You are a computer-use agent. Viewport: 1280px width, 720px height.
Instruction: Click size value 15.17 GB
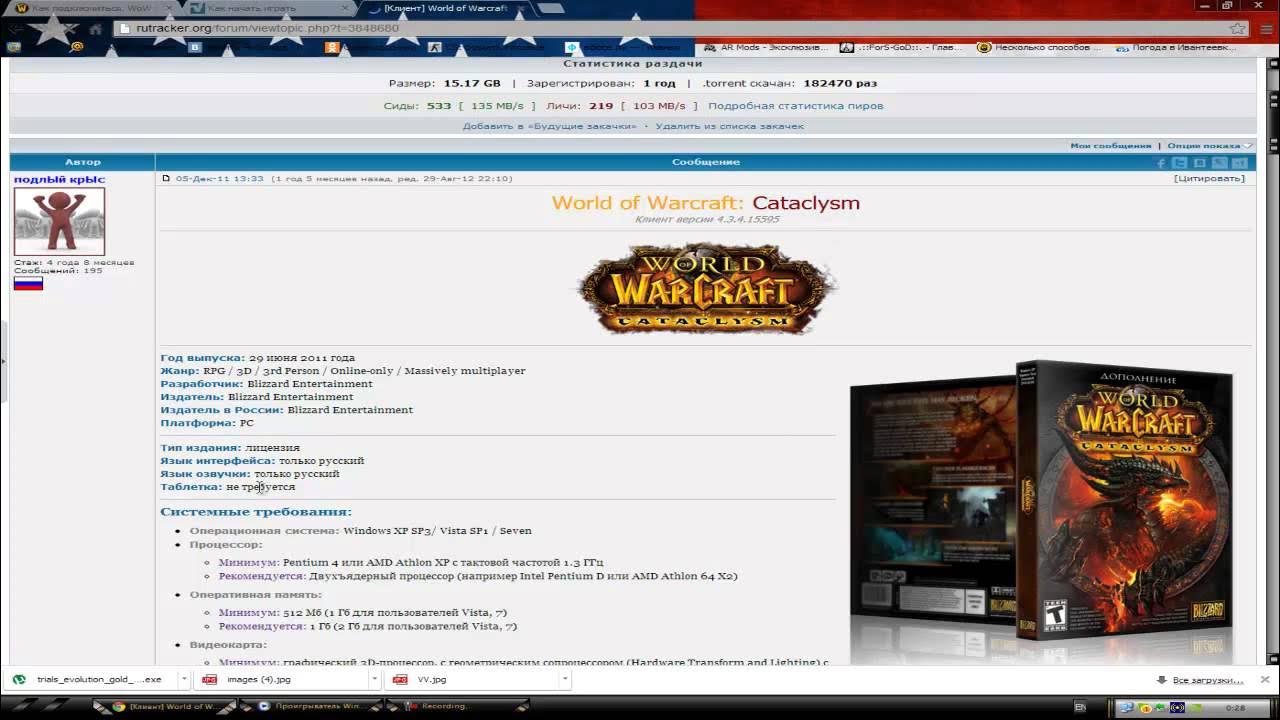[472, 84]
